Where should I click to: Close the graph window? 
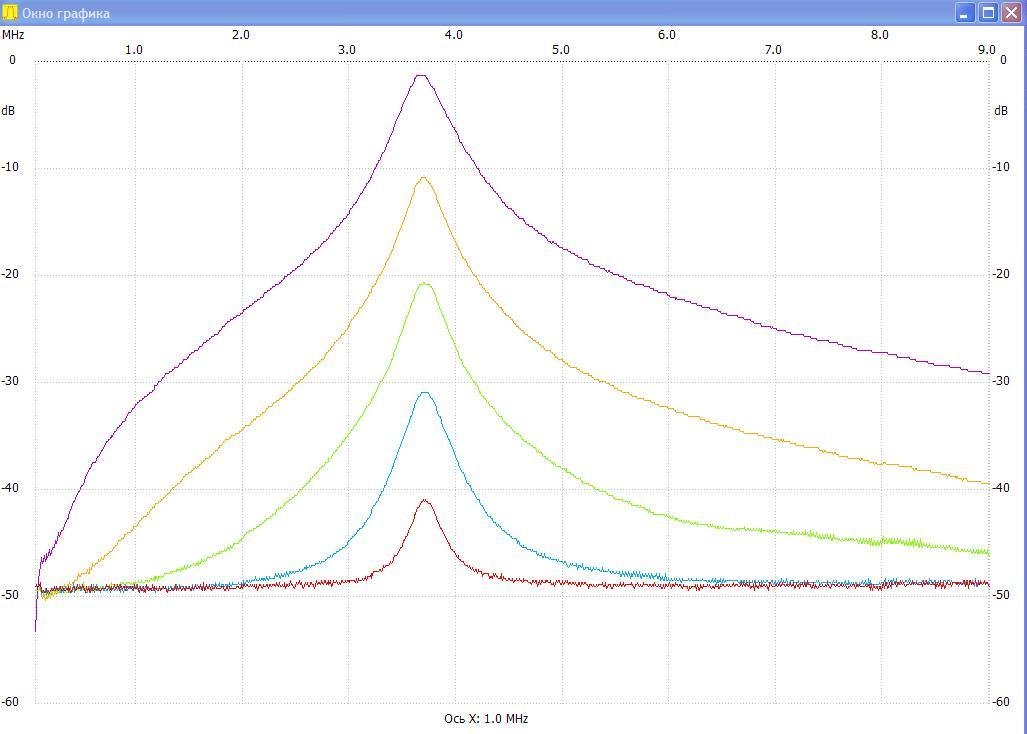[x=1011, y=13]
